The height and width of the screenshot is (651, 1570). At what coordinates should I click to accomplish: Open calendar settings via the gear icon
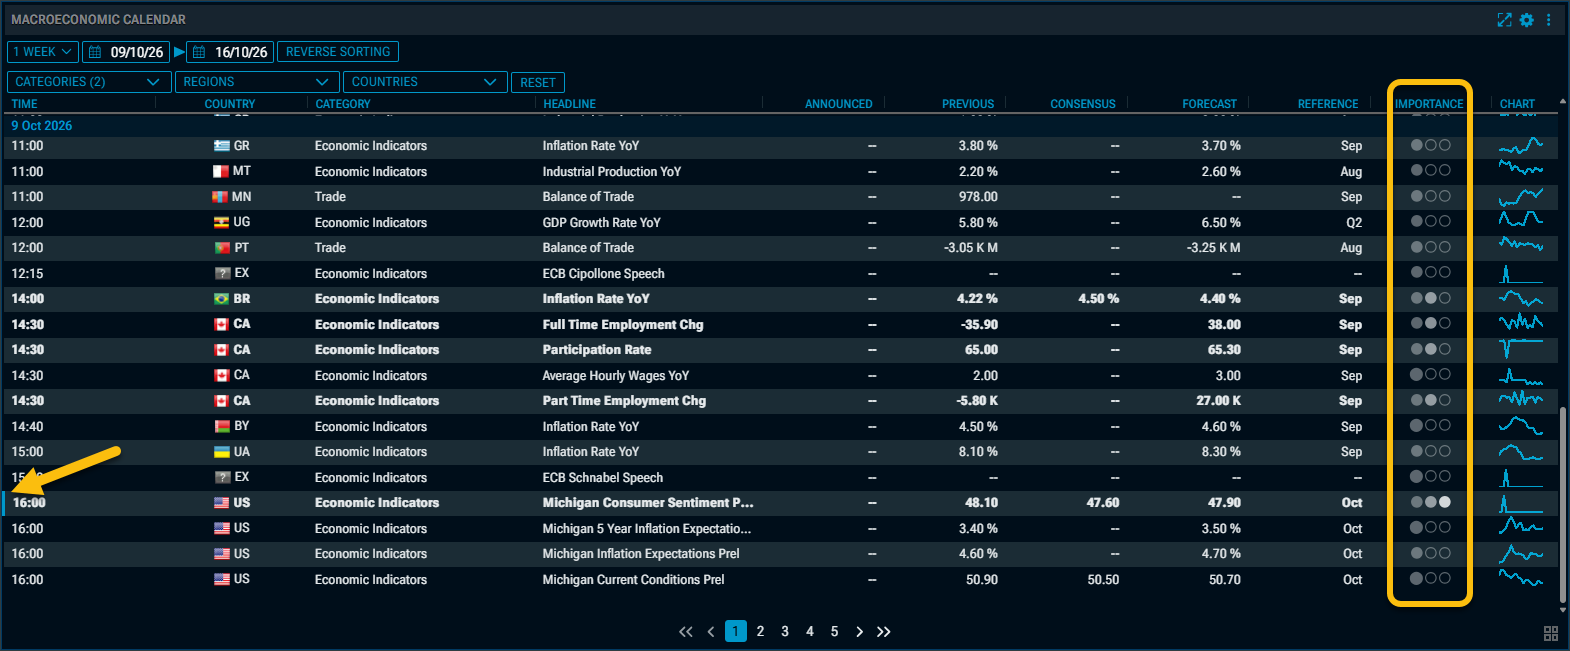click(1526, 20)
